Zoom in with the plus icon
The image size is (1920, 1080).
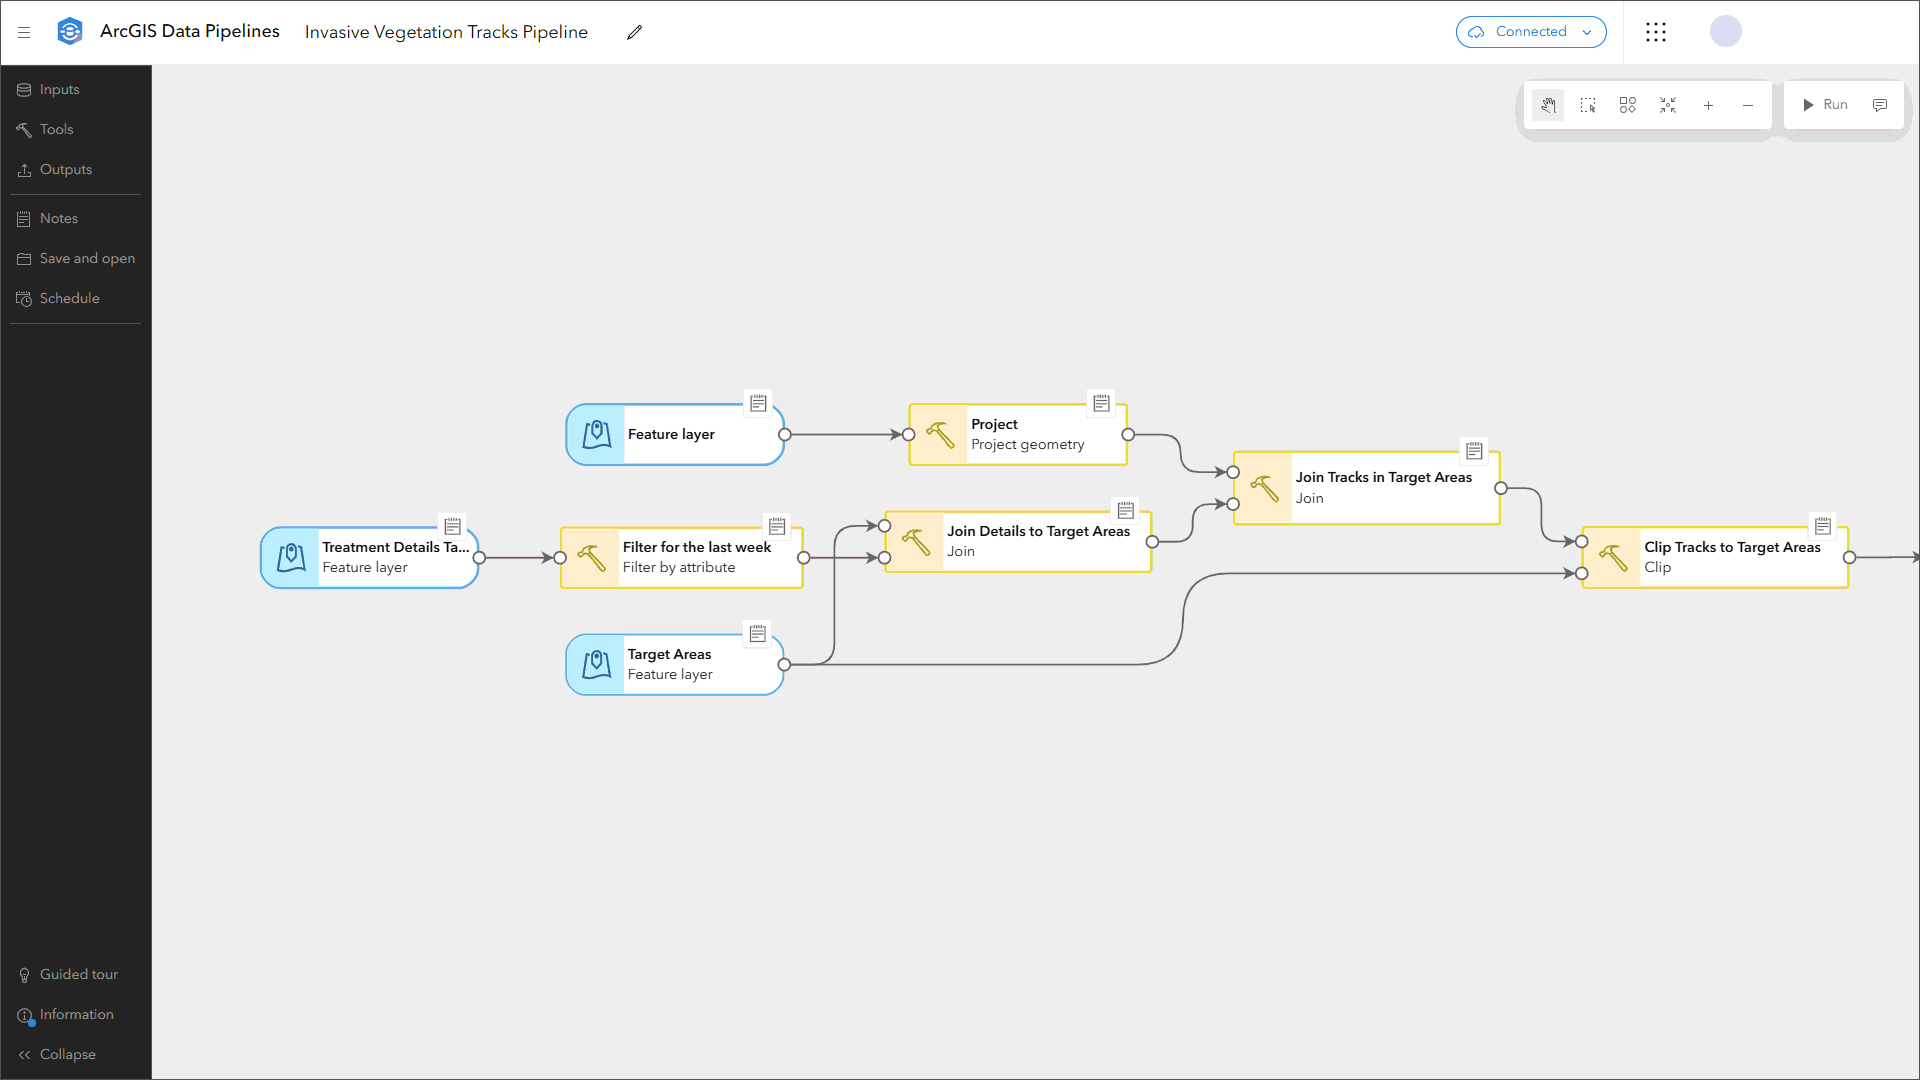1708,105
